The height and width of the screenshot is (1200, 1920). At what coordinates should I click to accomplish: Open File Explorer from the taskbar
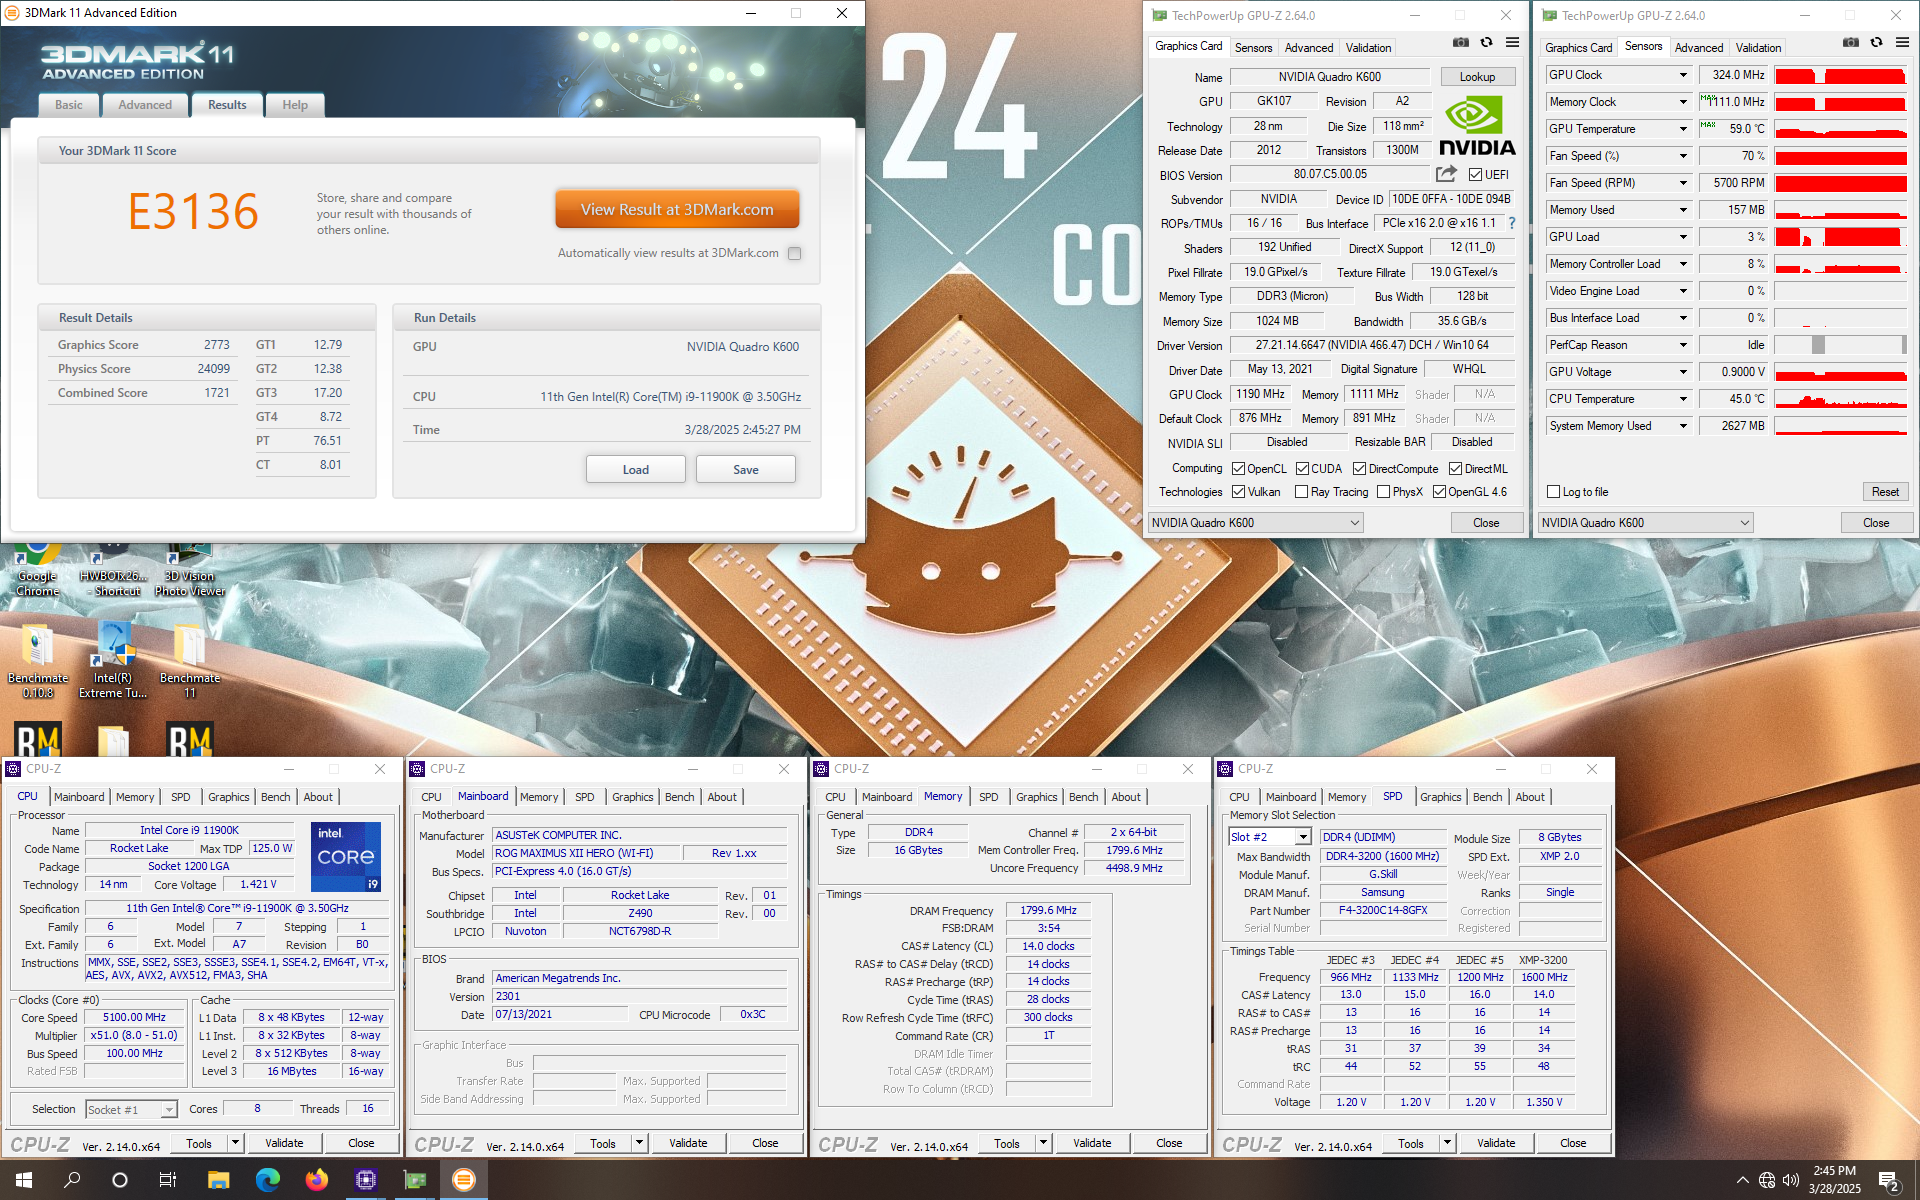coord(218,1180)
